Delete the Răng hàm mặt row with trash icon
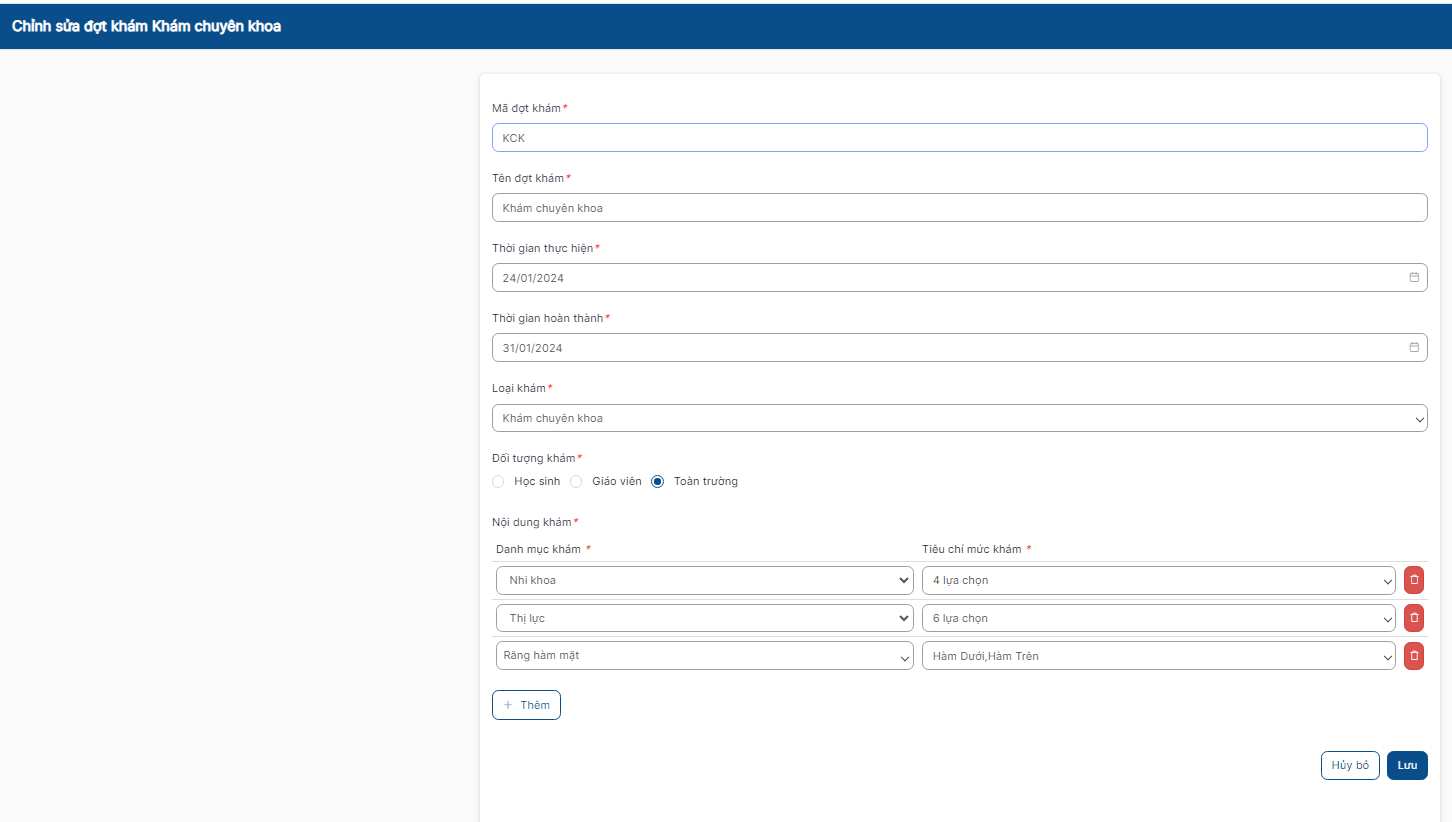 pyautogui.click(x=1414, y=656)
